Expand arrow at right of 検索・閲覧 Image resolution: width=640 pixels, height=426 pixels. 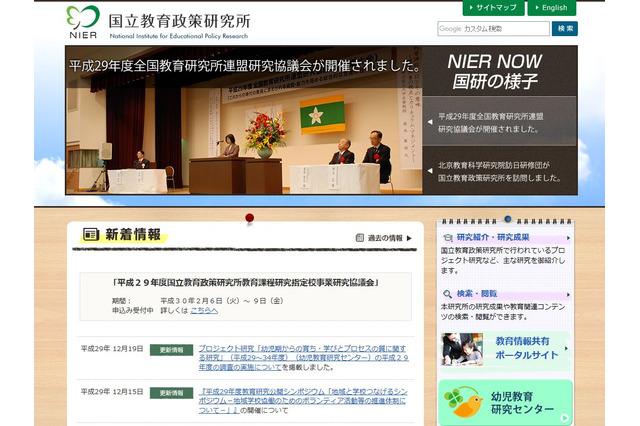tap(568, 295)
